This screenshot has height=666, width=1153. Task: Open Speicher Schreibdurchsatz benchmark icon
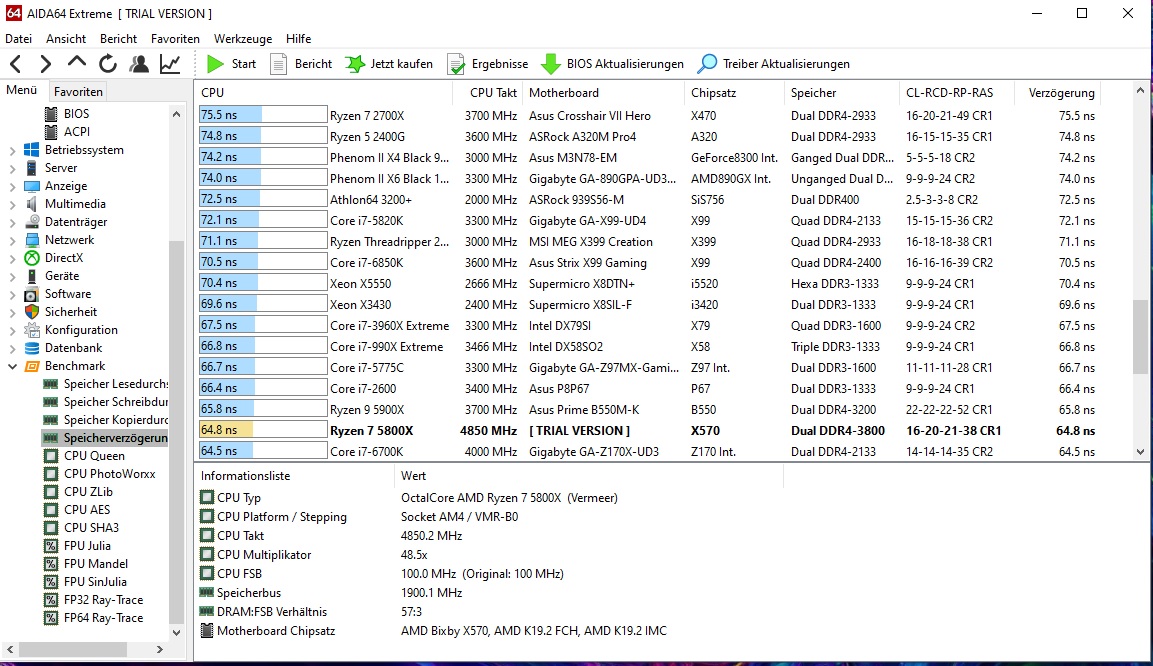51,402
